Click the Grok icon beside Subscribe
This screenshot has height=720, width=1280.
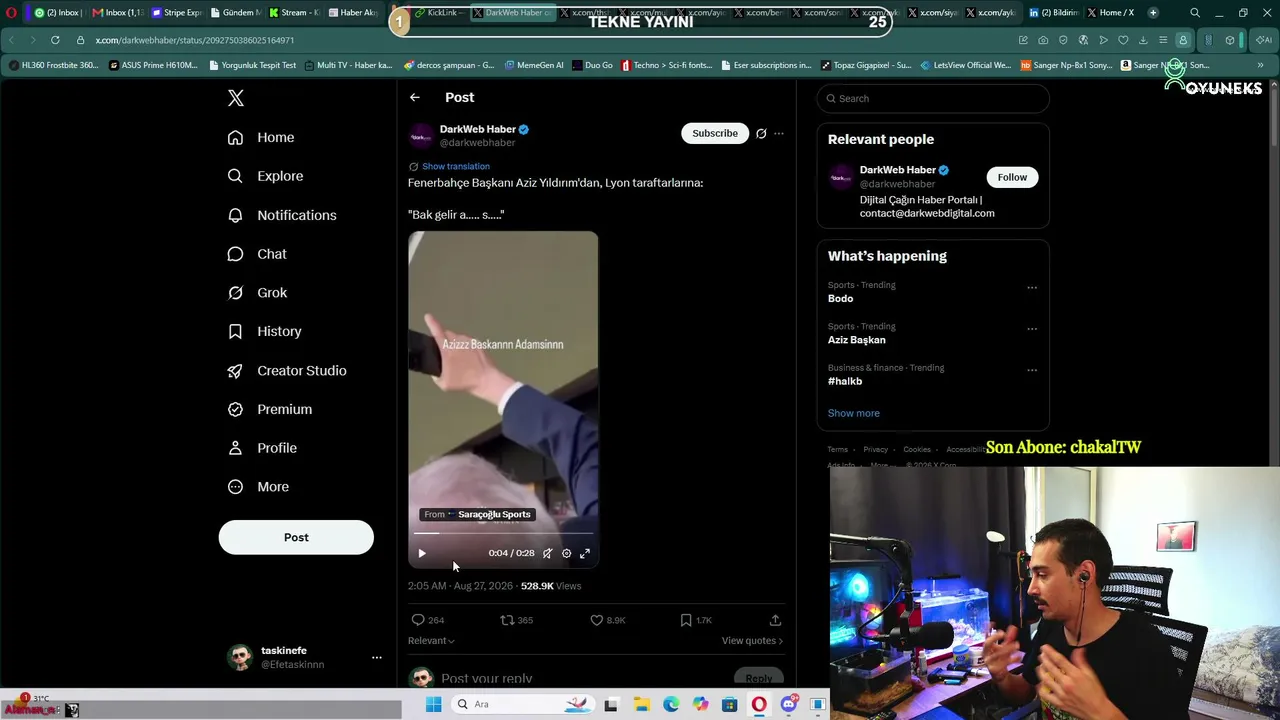click(761, 133)
